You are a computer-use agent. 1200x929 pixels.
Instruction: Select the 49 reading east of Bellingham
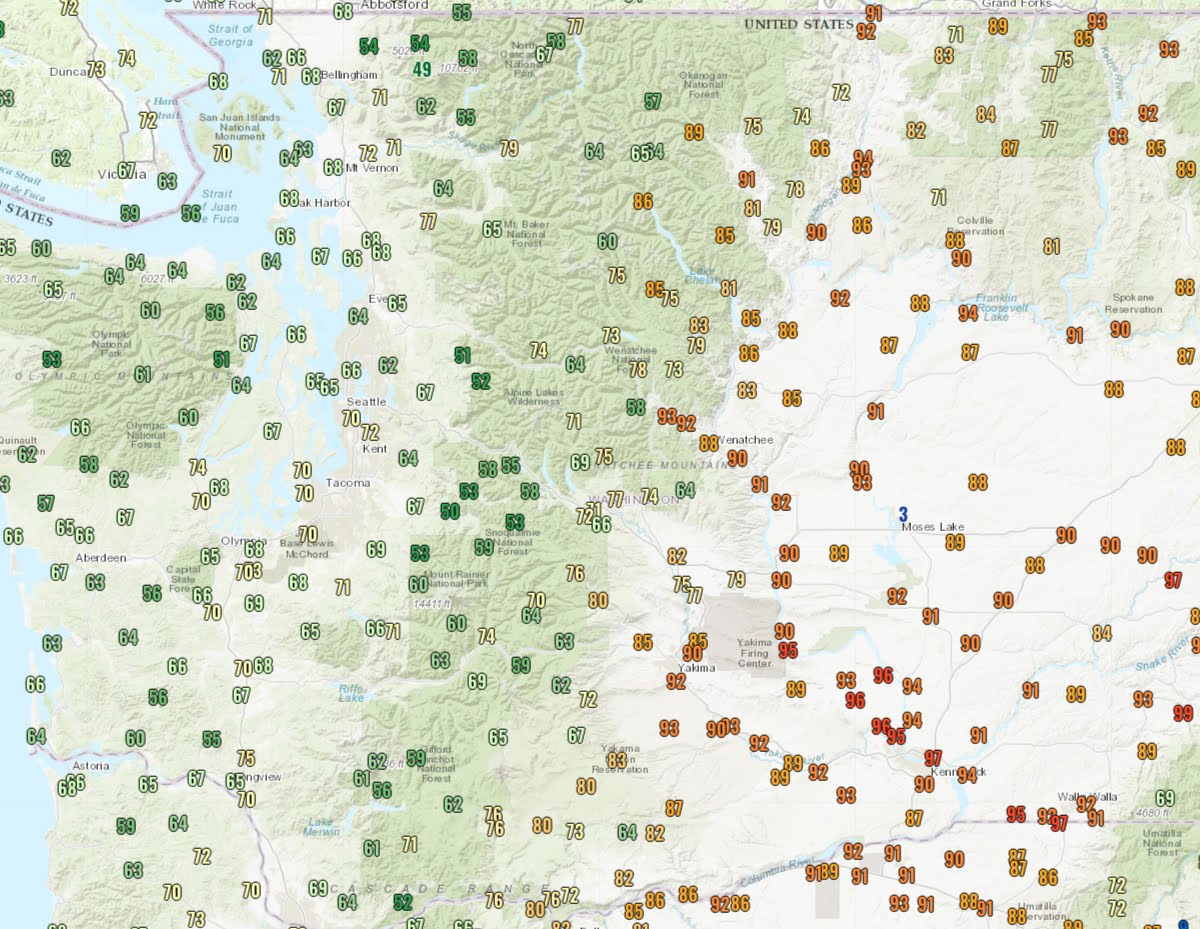(x=422, y=69)
